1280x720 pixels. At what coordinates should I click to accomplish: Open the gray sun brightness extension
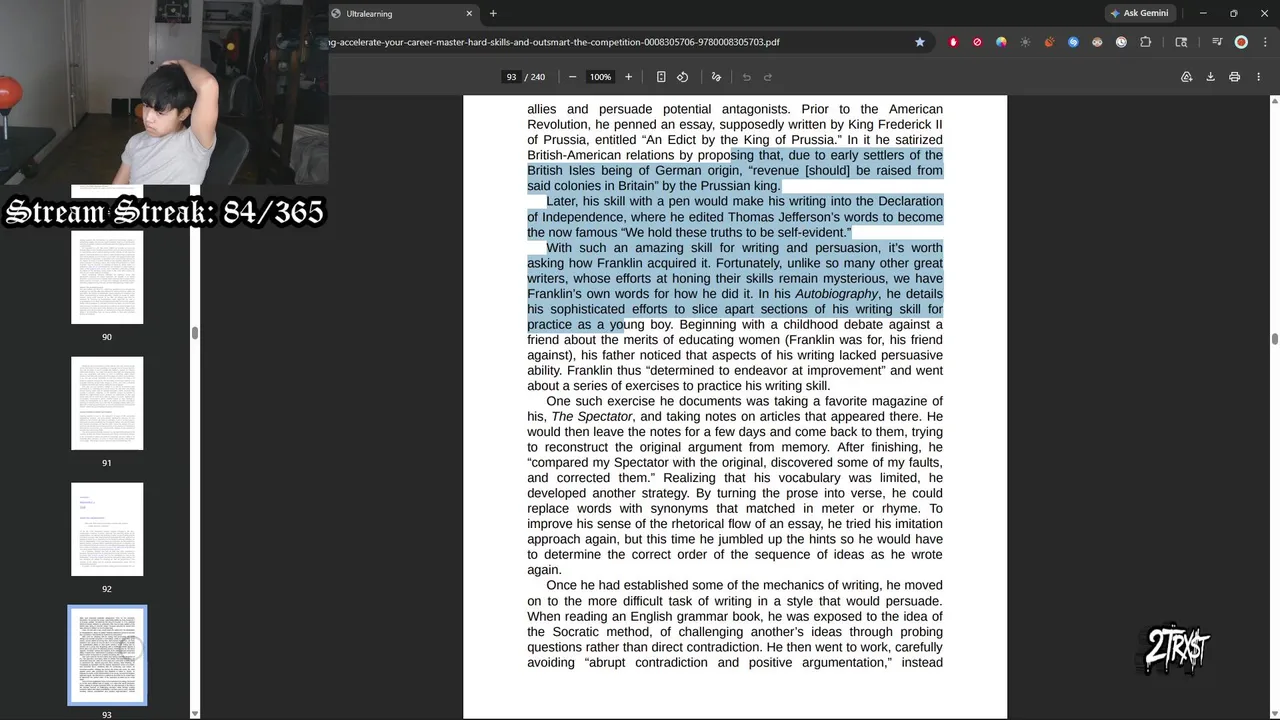pyautogui.click(x=1025, y=42)
